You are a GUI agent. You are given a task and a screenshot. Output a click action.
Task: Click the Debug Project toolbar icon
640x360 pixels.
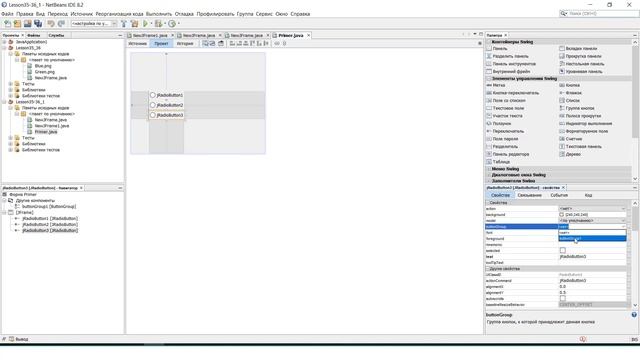tap(158, 24)
